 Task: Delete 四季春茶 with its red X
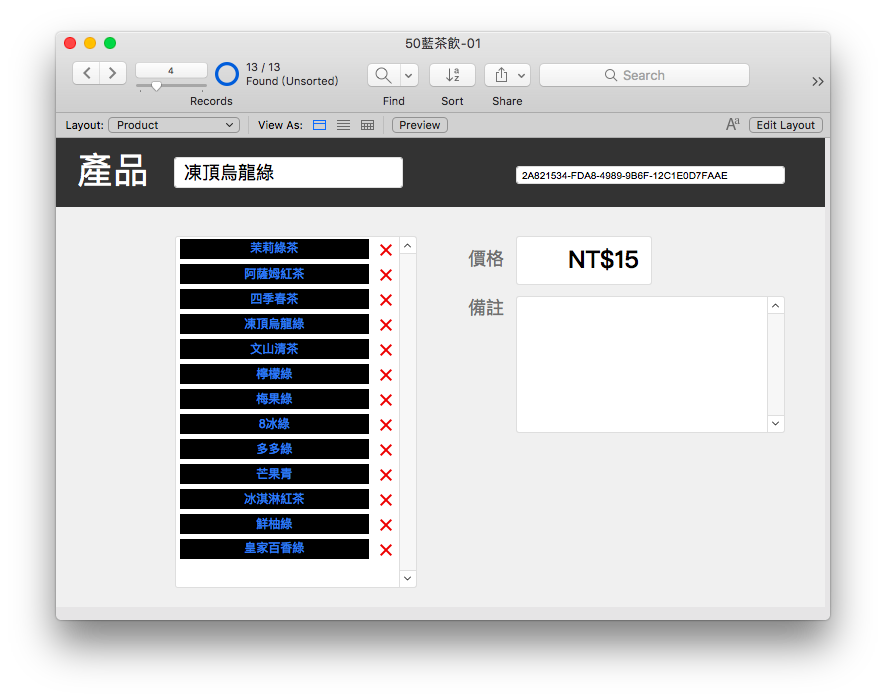(386, 300)
